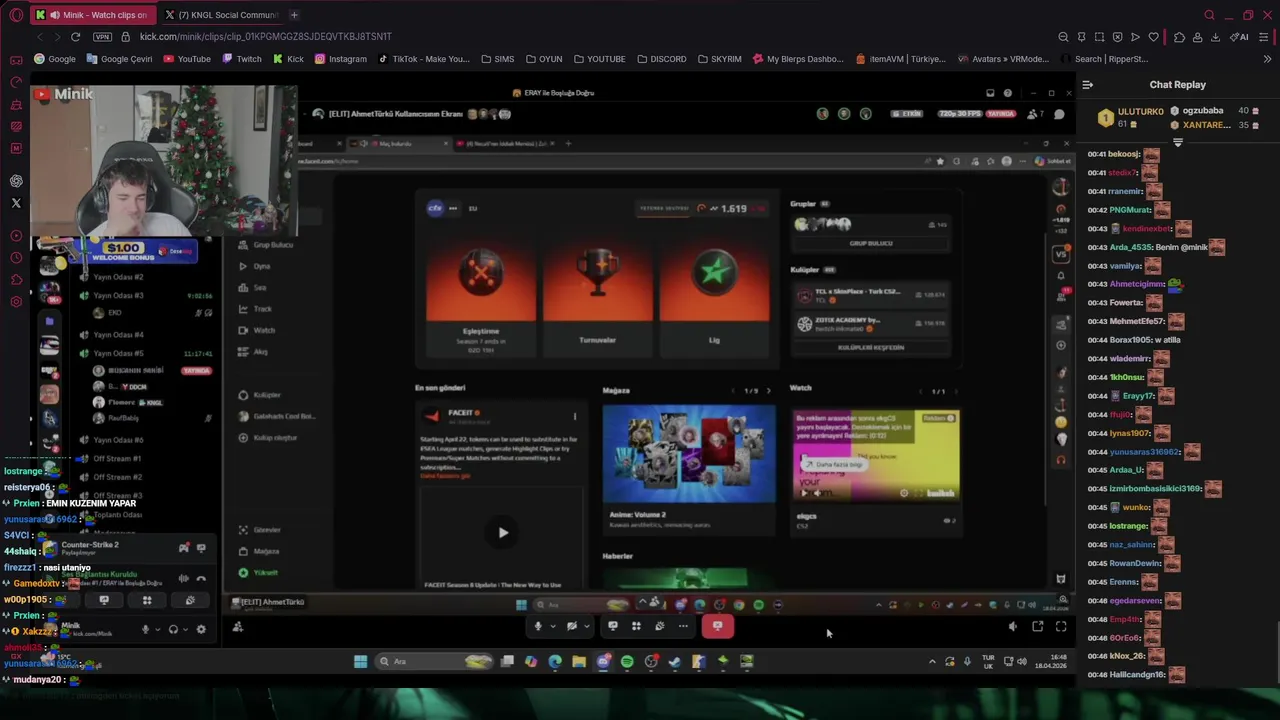Open the YOUTUBE bookmarks folder
Screen dimensions: 1280x720
tap(599, 59)
